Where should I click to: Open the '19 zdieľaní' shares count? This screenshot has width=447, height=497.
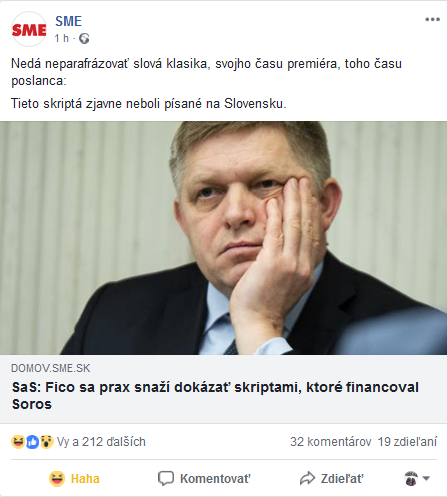407,442
